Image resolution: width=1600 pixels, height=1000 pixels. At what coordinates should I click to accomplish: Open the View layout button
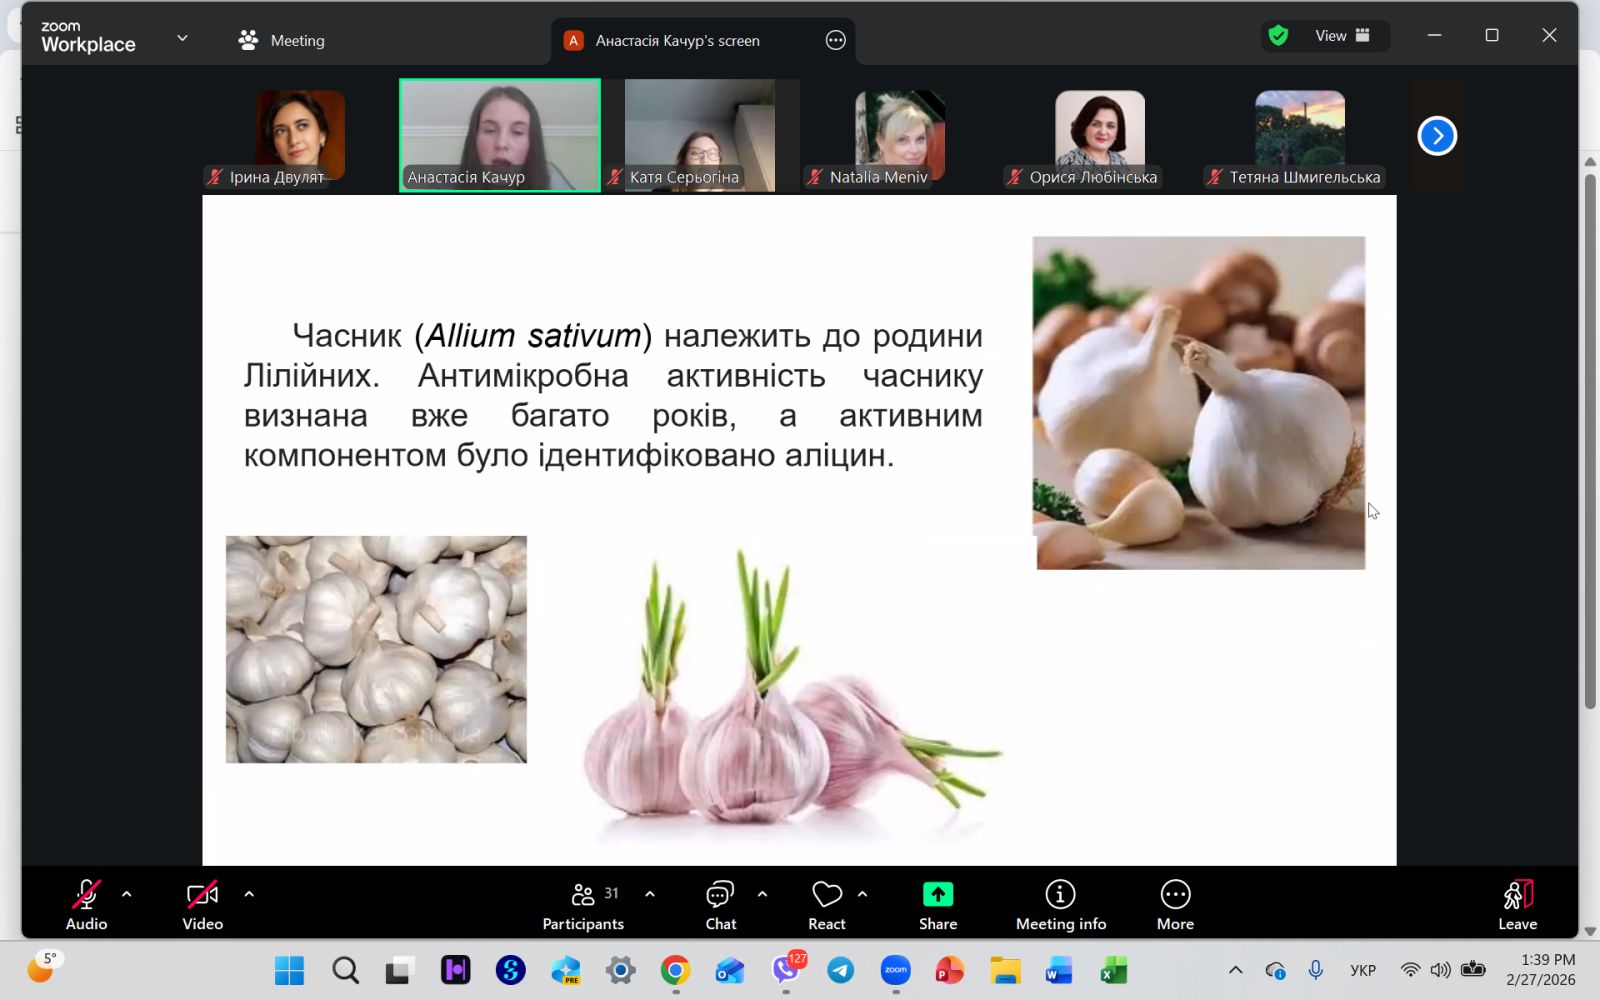[1340, 36]
